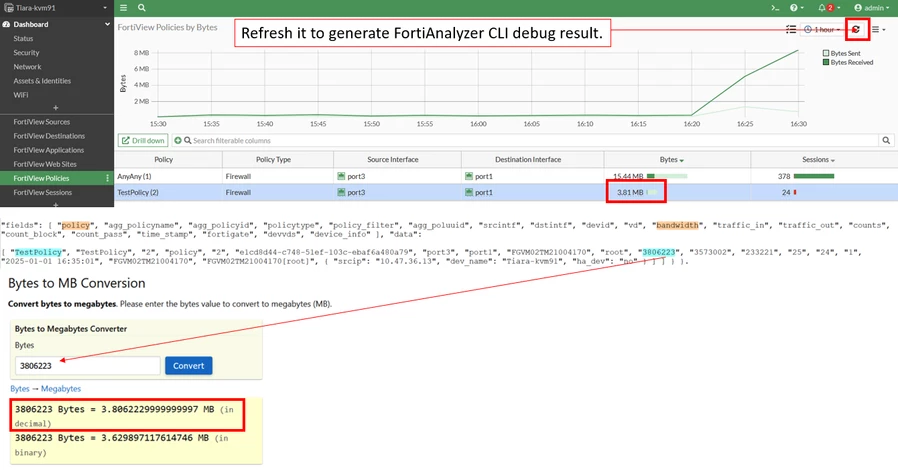Open FortiView Applications
This screenshot has height=470, width=898.
click(x=49, y=150)
